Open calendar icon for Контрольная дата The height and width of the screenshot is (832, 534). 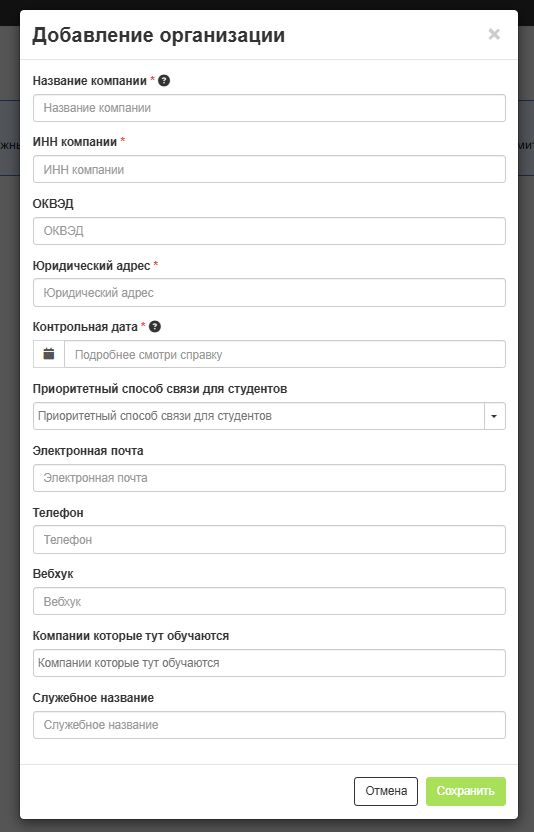pyautogui.click(x=49, y=354)
